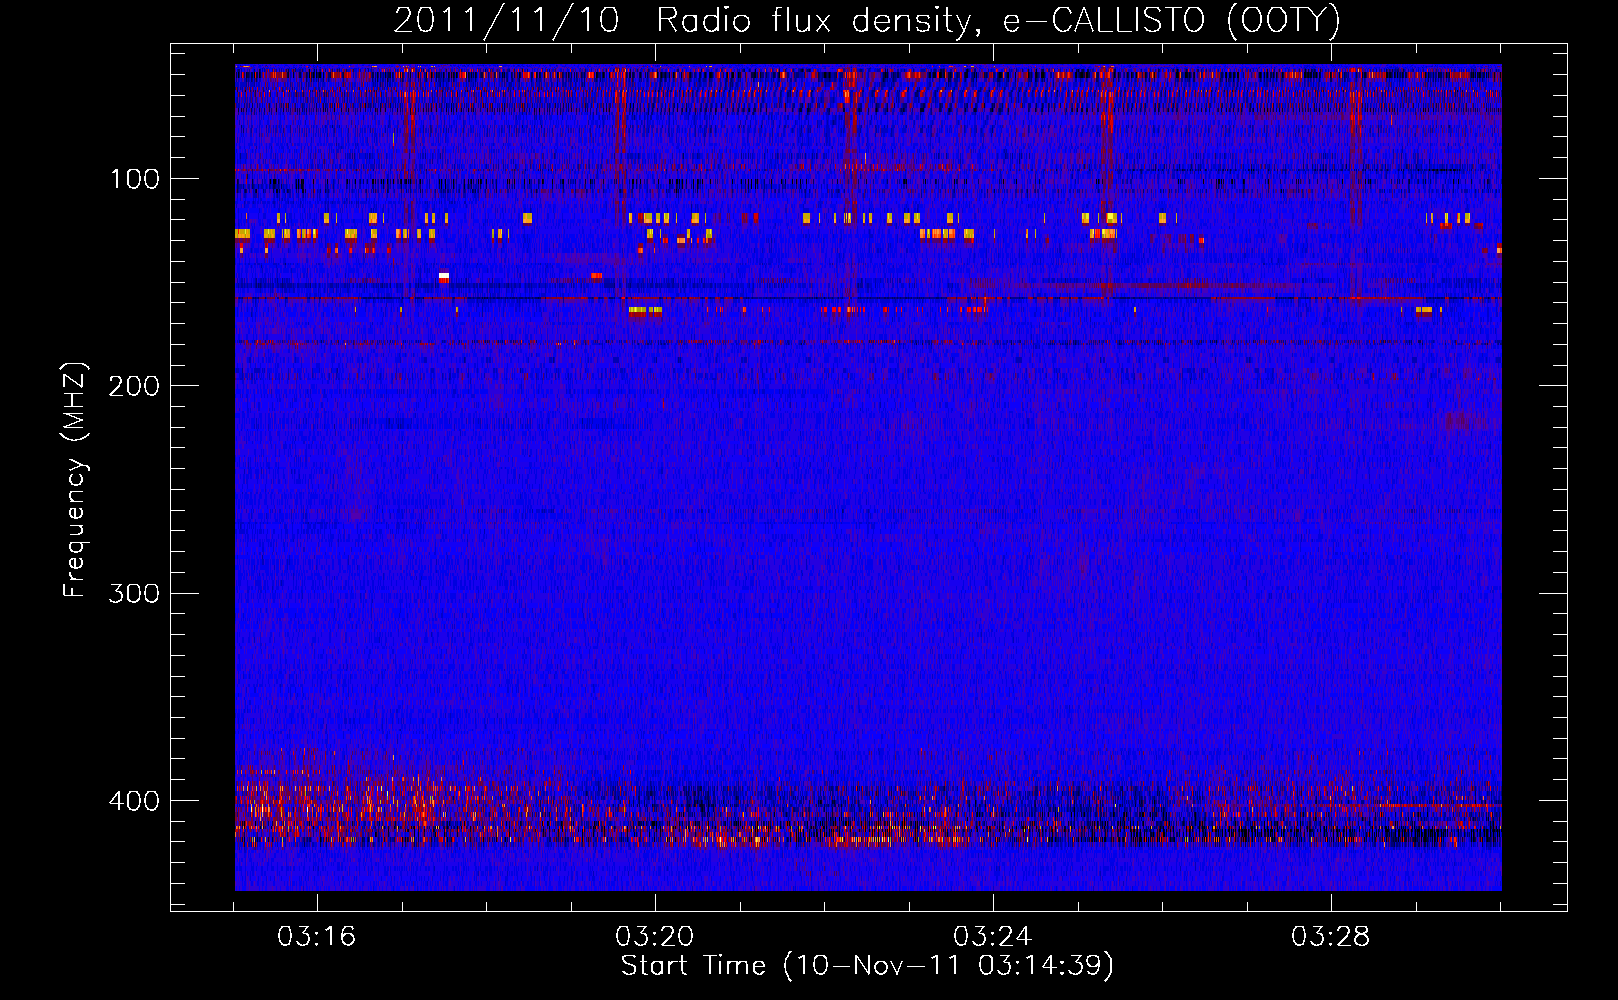Image resolution: width=1618 pixels, height=1000 pixels.
Task: Click the 400 frequency tick label
Action: click(x=134, y=801)
